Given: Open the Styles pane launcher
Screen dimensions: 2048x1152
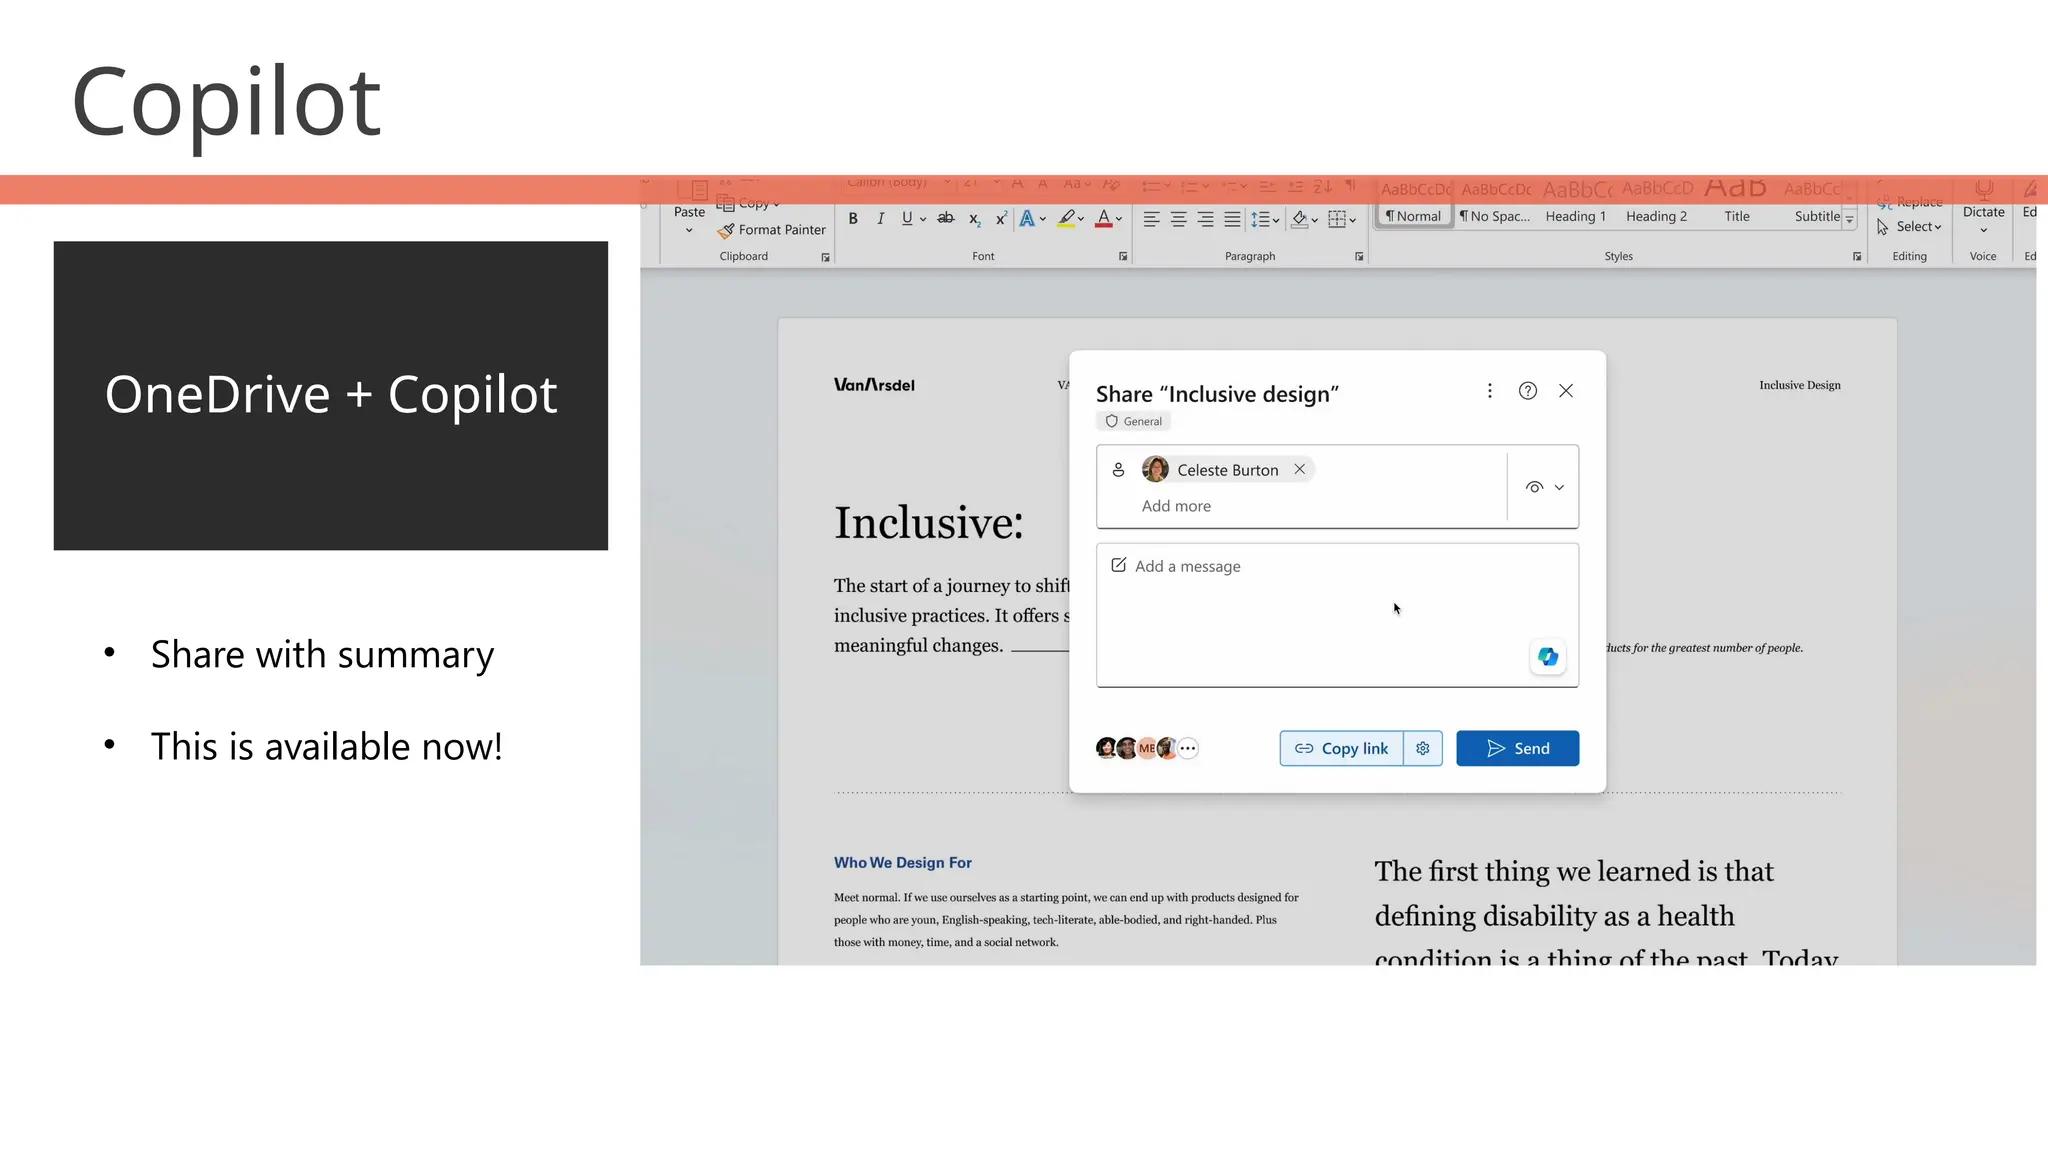Looking at the screenshot, I should [1857, 257].
